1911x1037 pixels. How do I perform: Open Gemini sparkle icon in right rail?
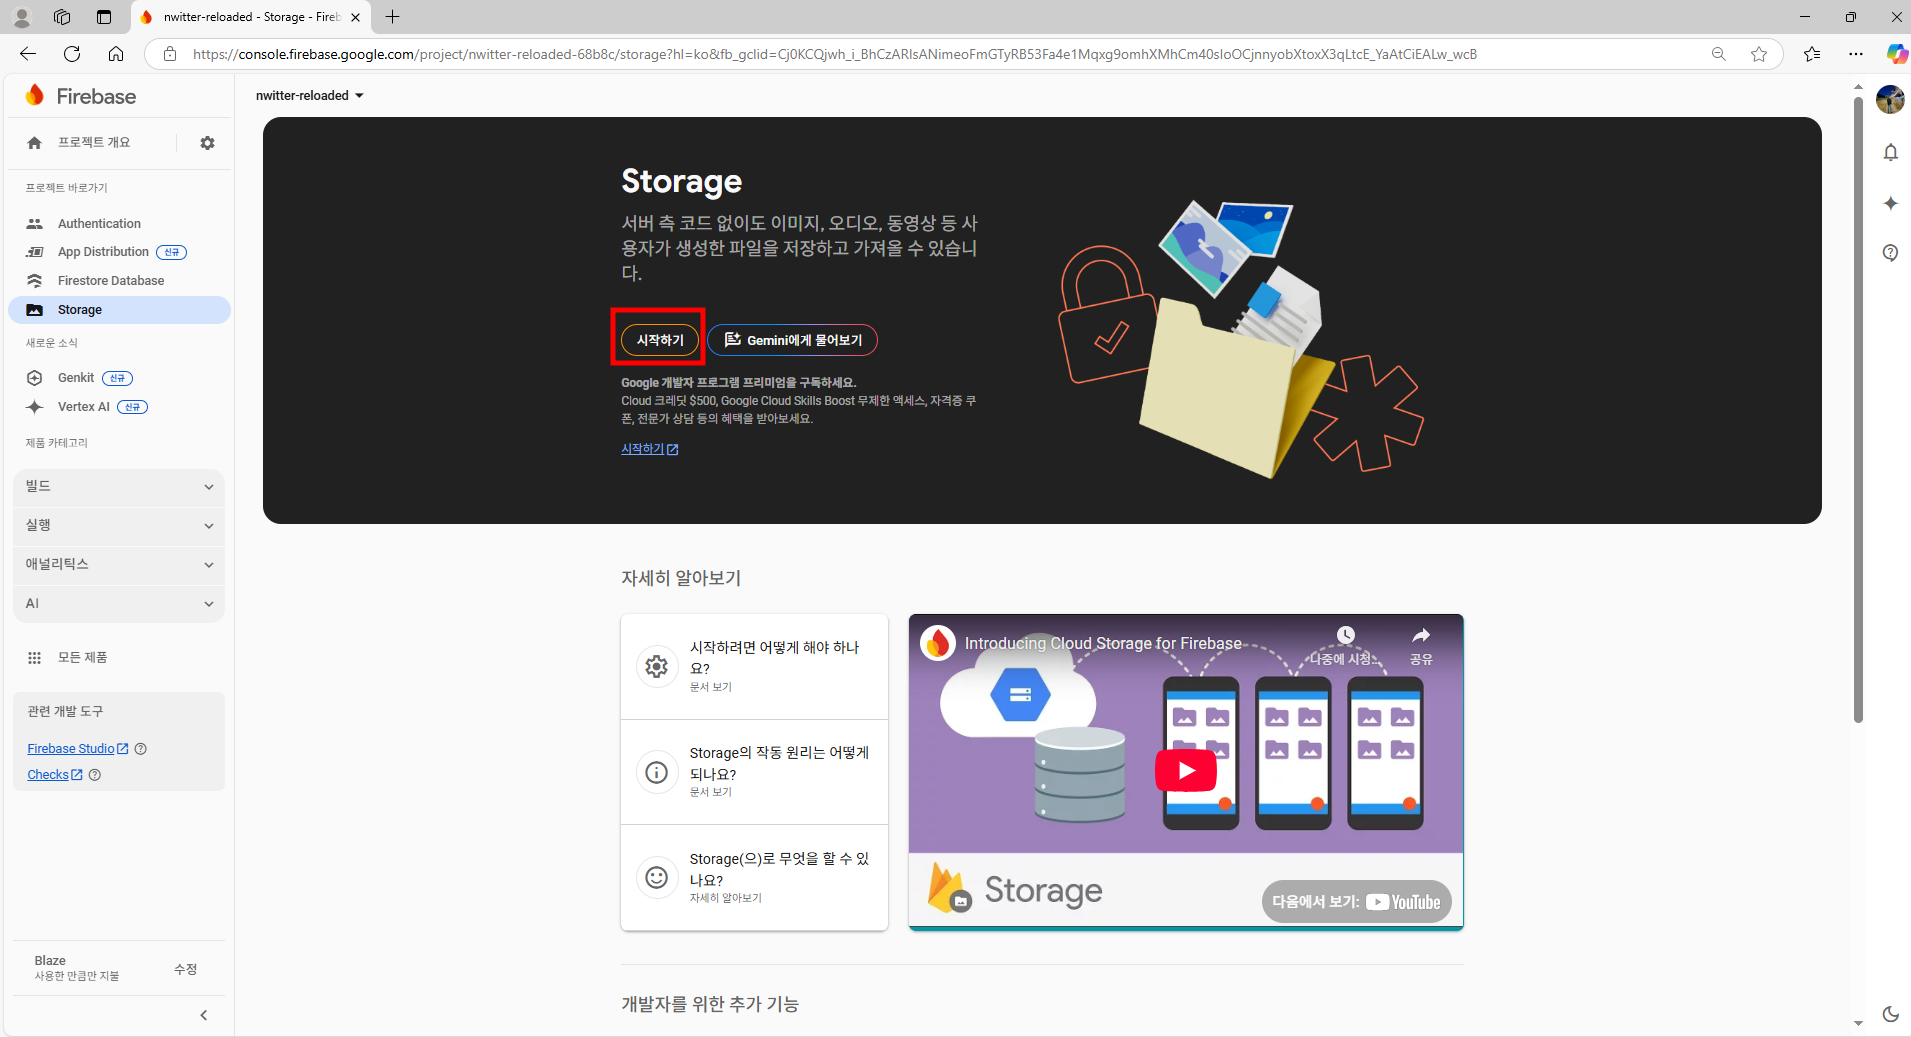tap(1890, 203)
